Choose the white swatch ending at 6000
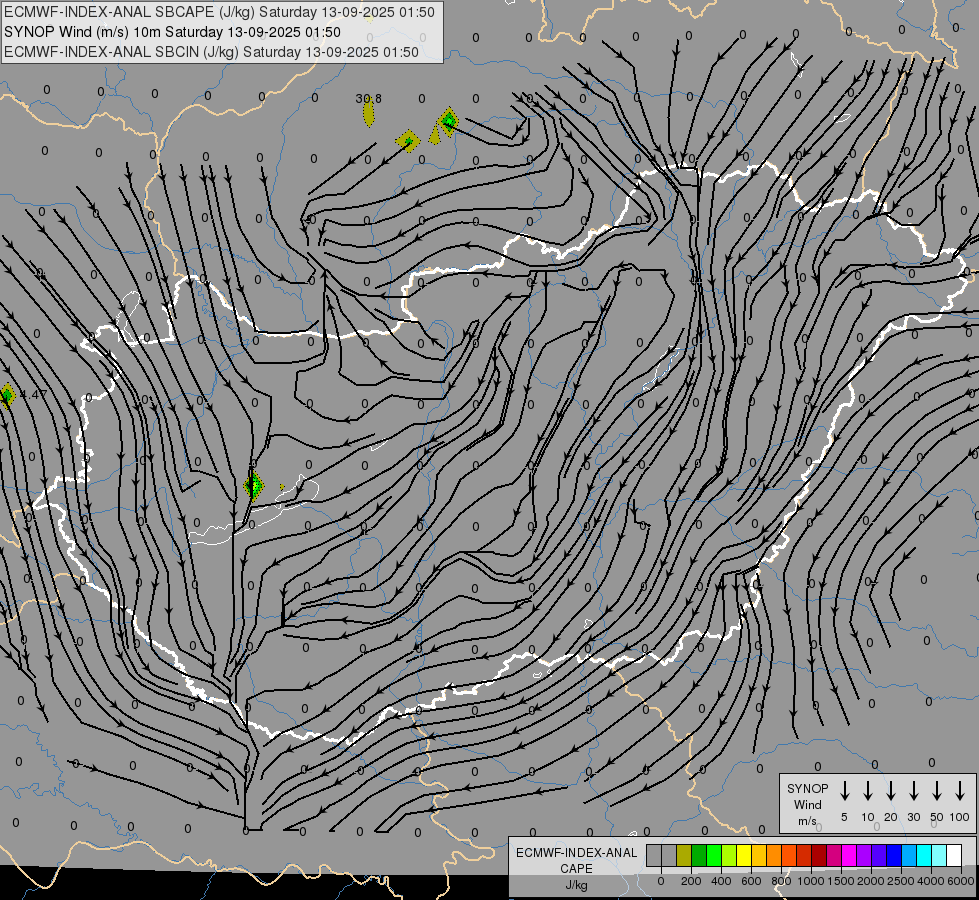This screenshot has height=900, width=979. pyautogui.click(x=954, y=855)
